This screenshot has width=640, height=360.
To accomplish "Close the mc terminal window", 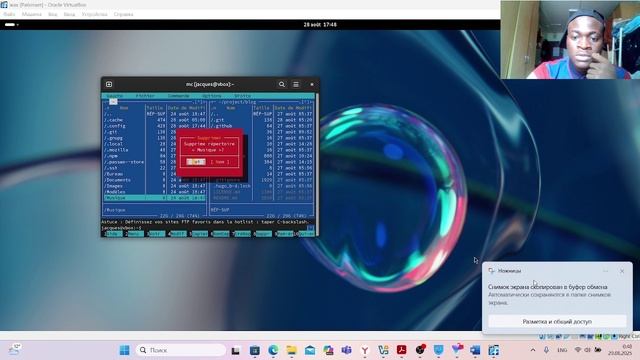I will click(x=312, y=84).
